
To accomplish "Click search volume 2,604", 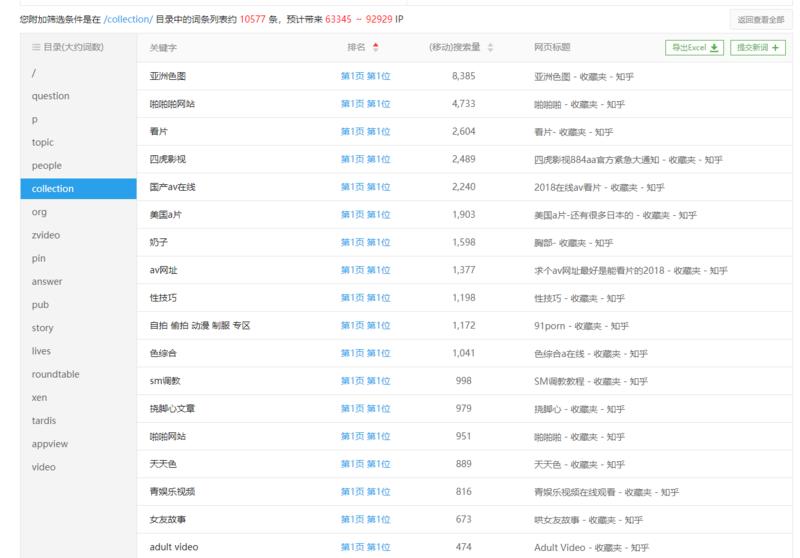I will [463, 131].
